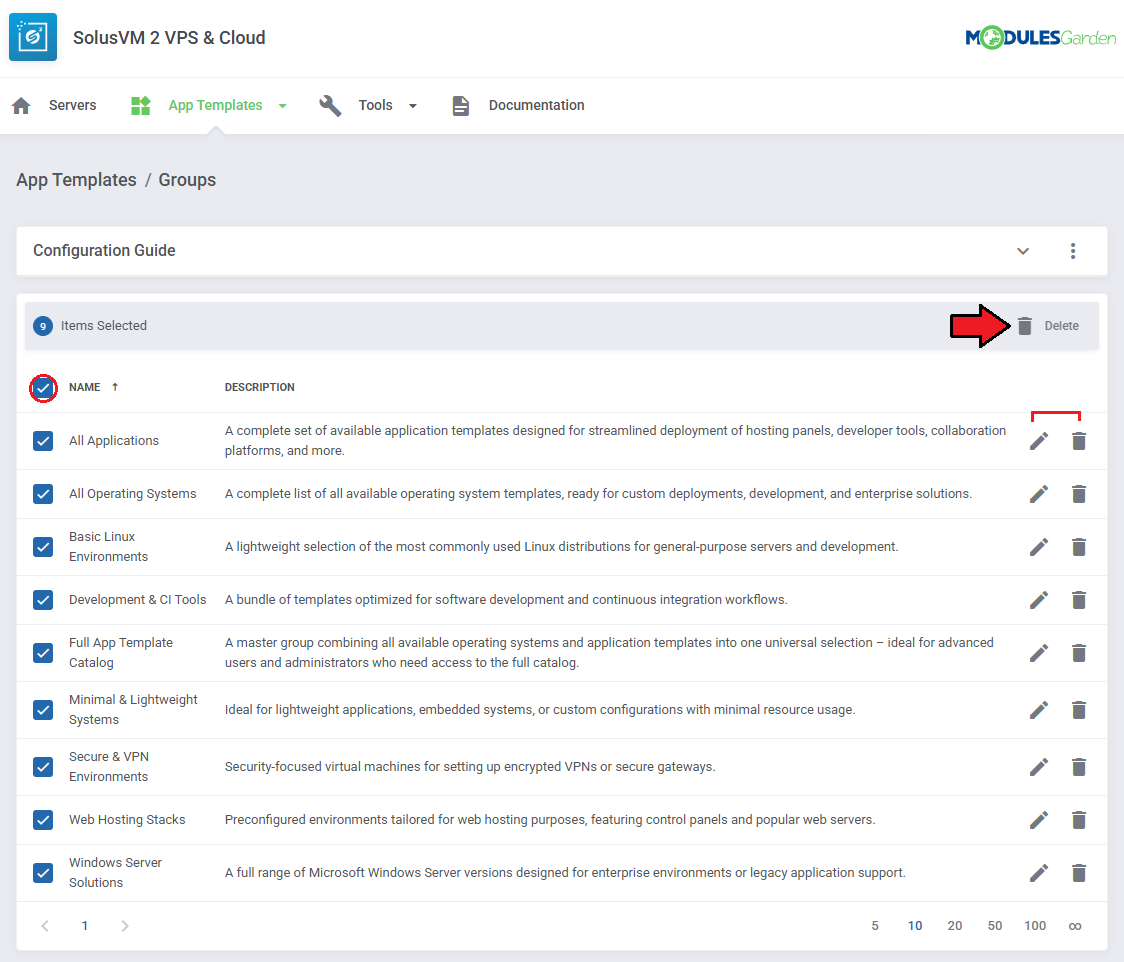
Task: Delete the All Applications group
Action: pos(1079,441)
